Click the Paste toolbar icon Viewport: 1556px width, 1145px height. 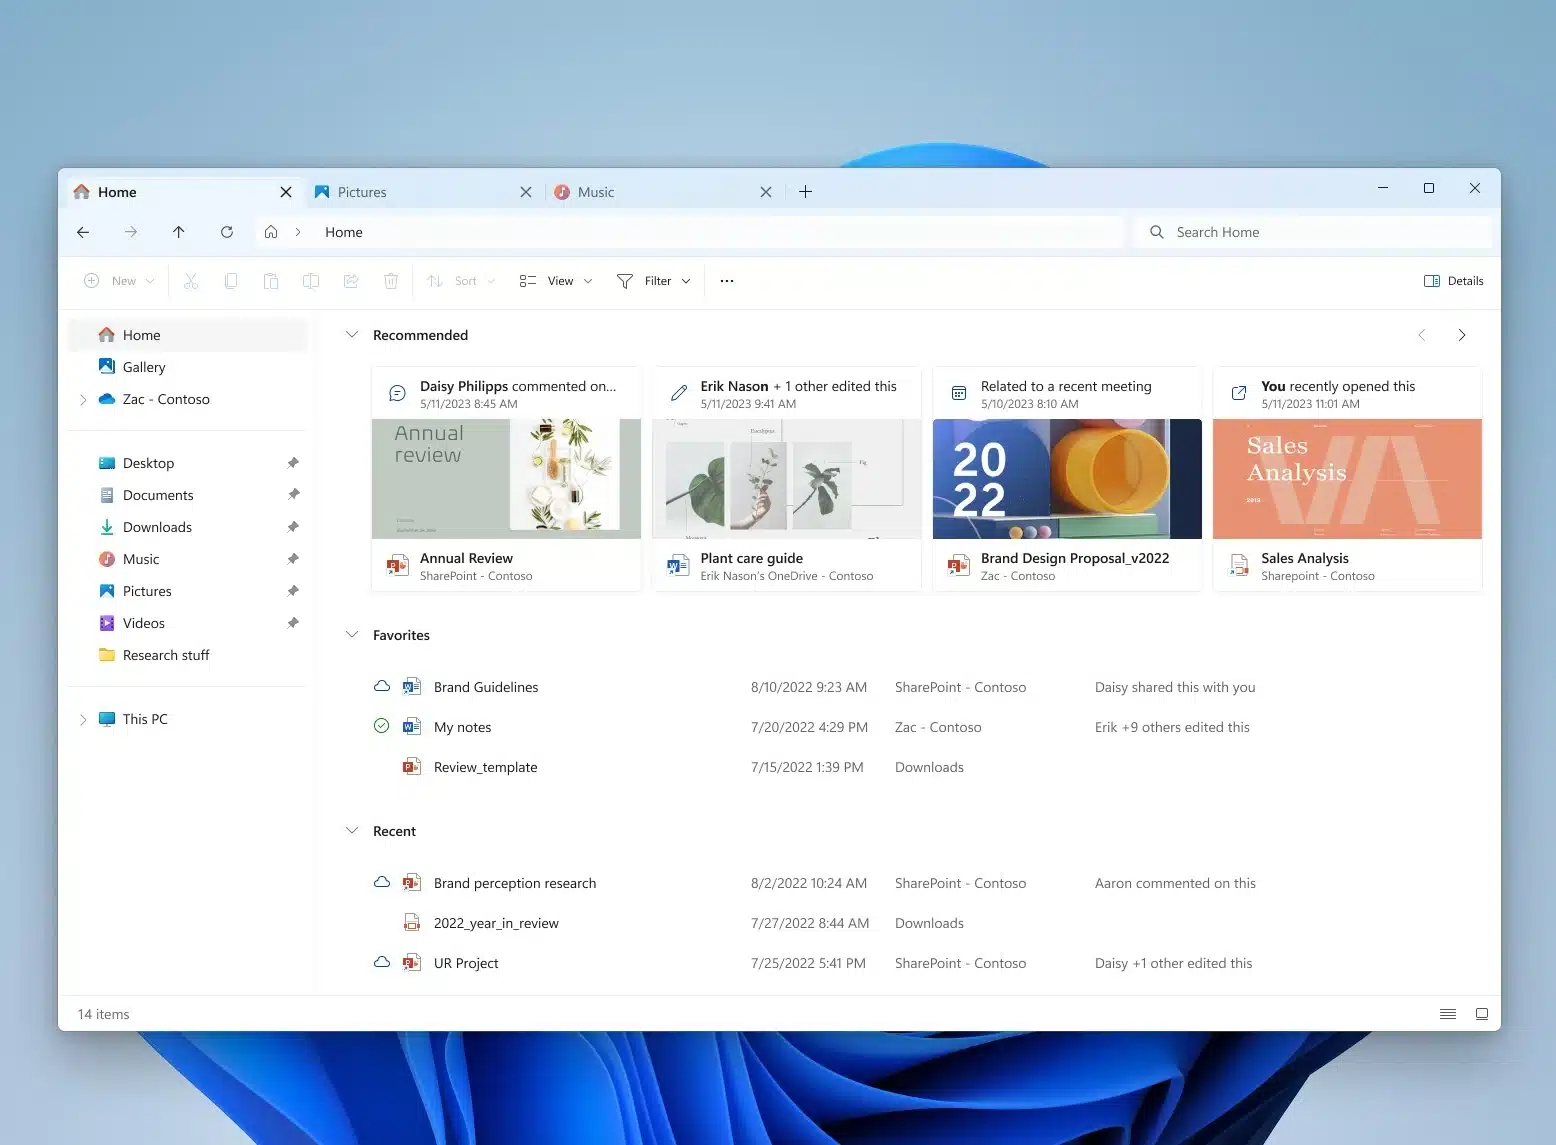pyautogui.click(x=271, y=281)
